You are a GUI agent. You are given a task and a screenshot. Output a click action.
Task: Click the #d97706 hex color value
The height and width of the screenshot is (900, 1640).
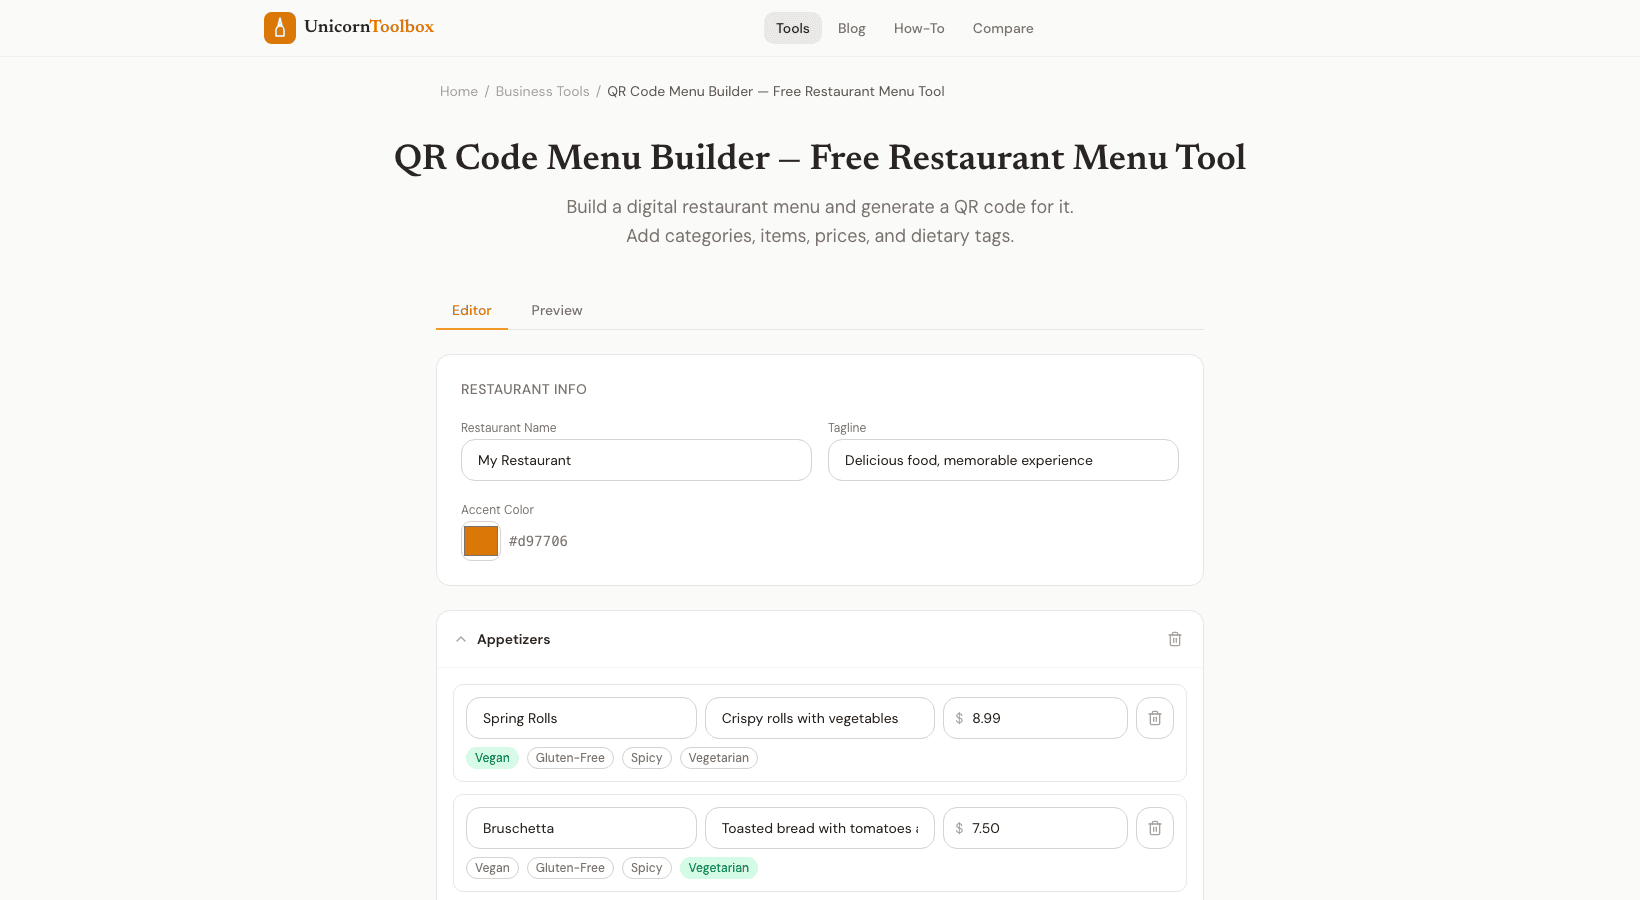click(538, 541)
